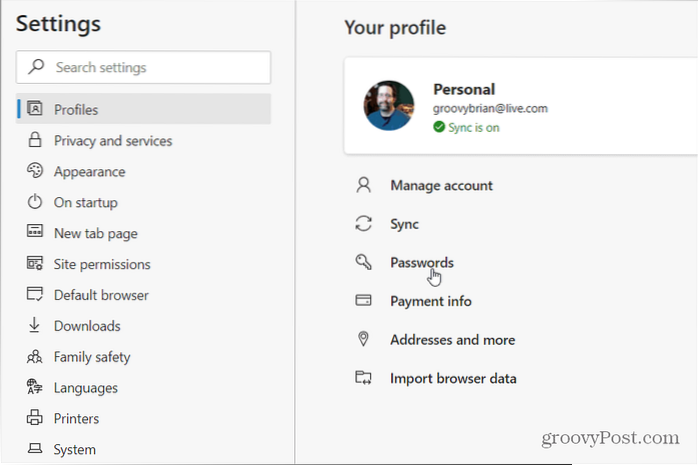
Task: Click the Search settings input field
Action: [x=150, y=68]
